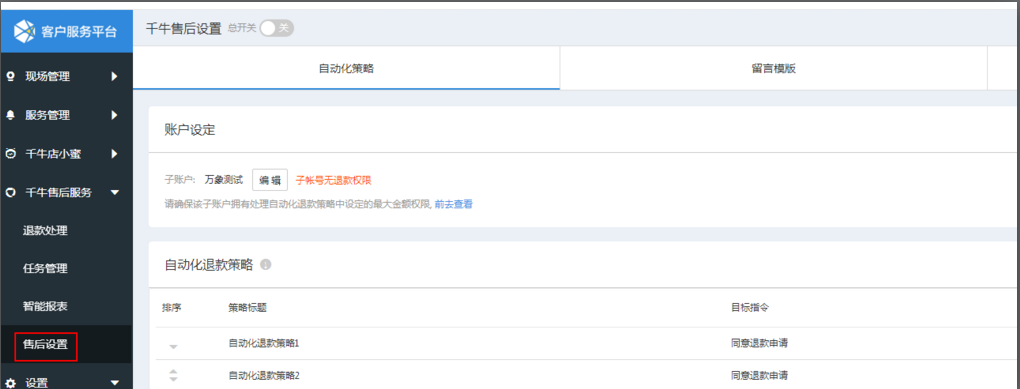Click the 编辑 button for the sub-account
Screen dimensions: 1020x389
coord(270,180)
